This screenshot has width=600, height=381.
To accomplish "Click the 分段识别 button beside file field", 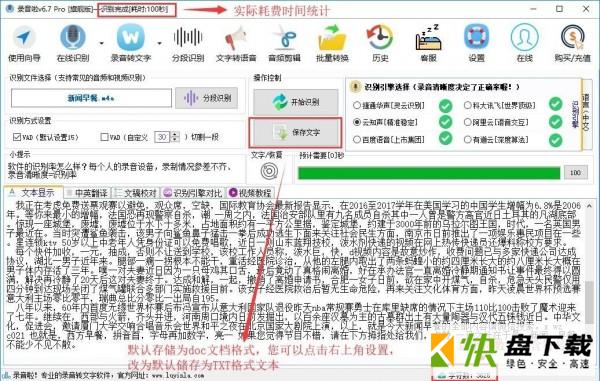I will [207, 98].
